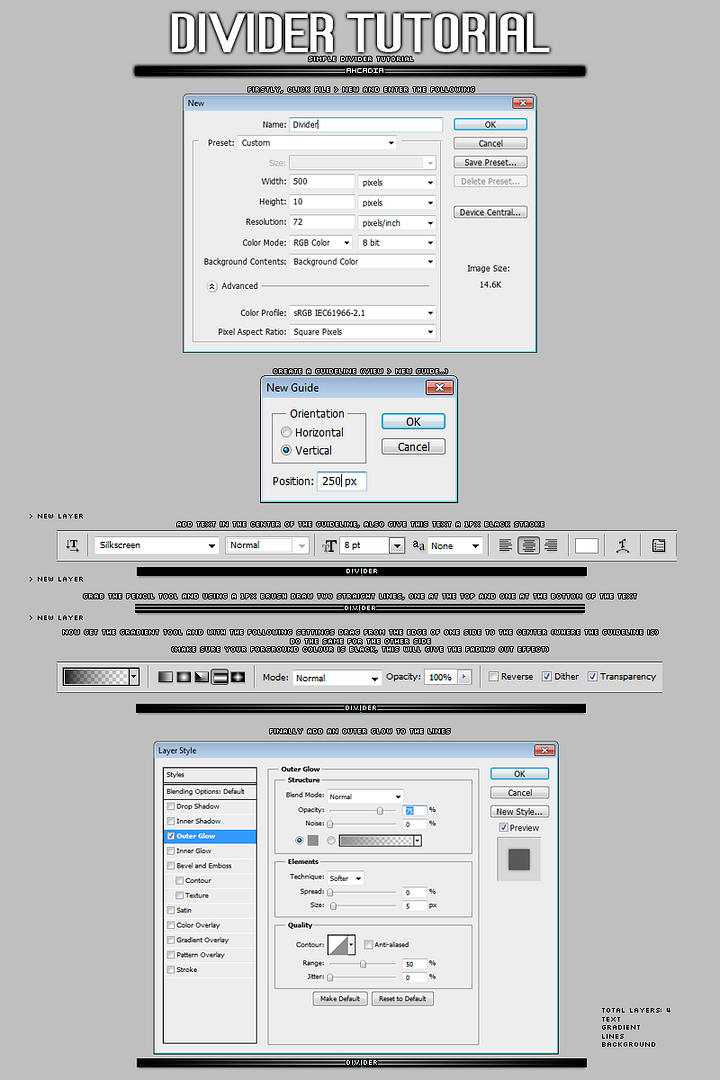Screen dimensions: 720x1080
Task: Choose radial gradient type icon
Action: pos(183,677)
